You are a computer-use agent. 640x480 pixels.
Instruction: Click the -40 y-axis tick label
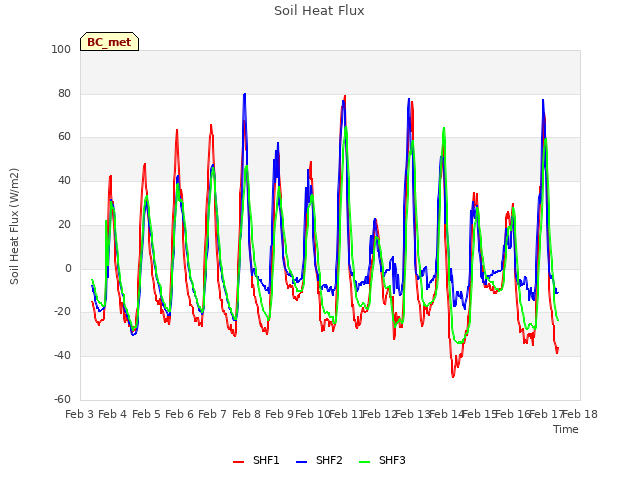coord(62,356)
